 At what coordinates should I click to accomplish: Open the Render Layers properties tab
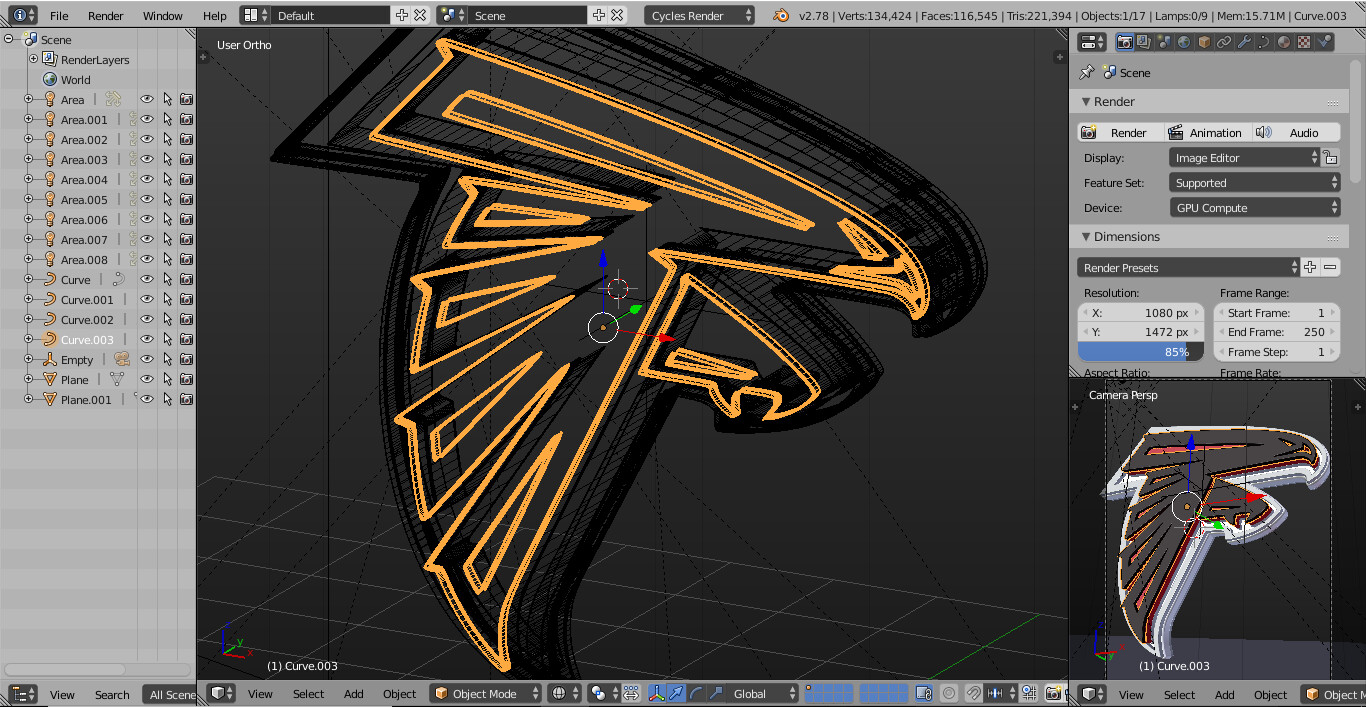click(1144, 42)
